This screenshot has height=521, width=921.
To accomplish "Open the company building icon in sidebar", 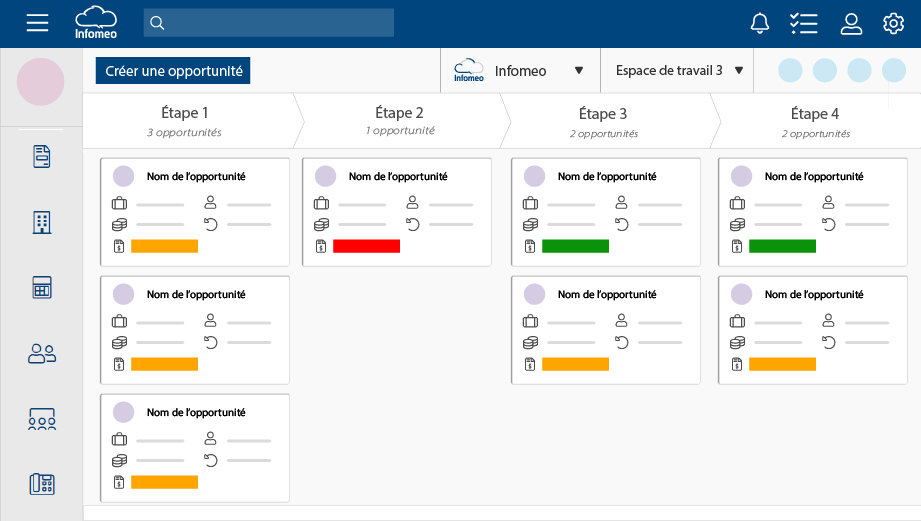I will point(41,222).
